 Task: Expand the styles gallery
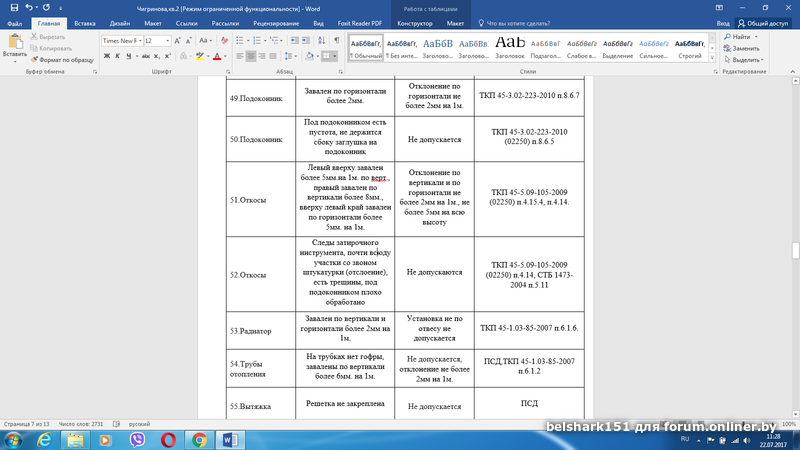pyautogui.click(x=712, y=58)
